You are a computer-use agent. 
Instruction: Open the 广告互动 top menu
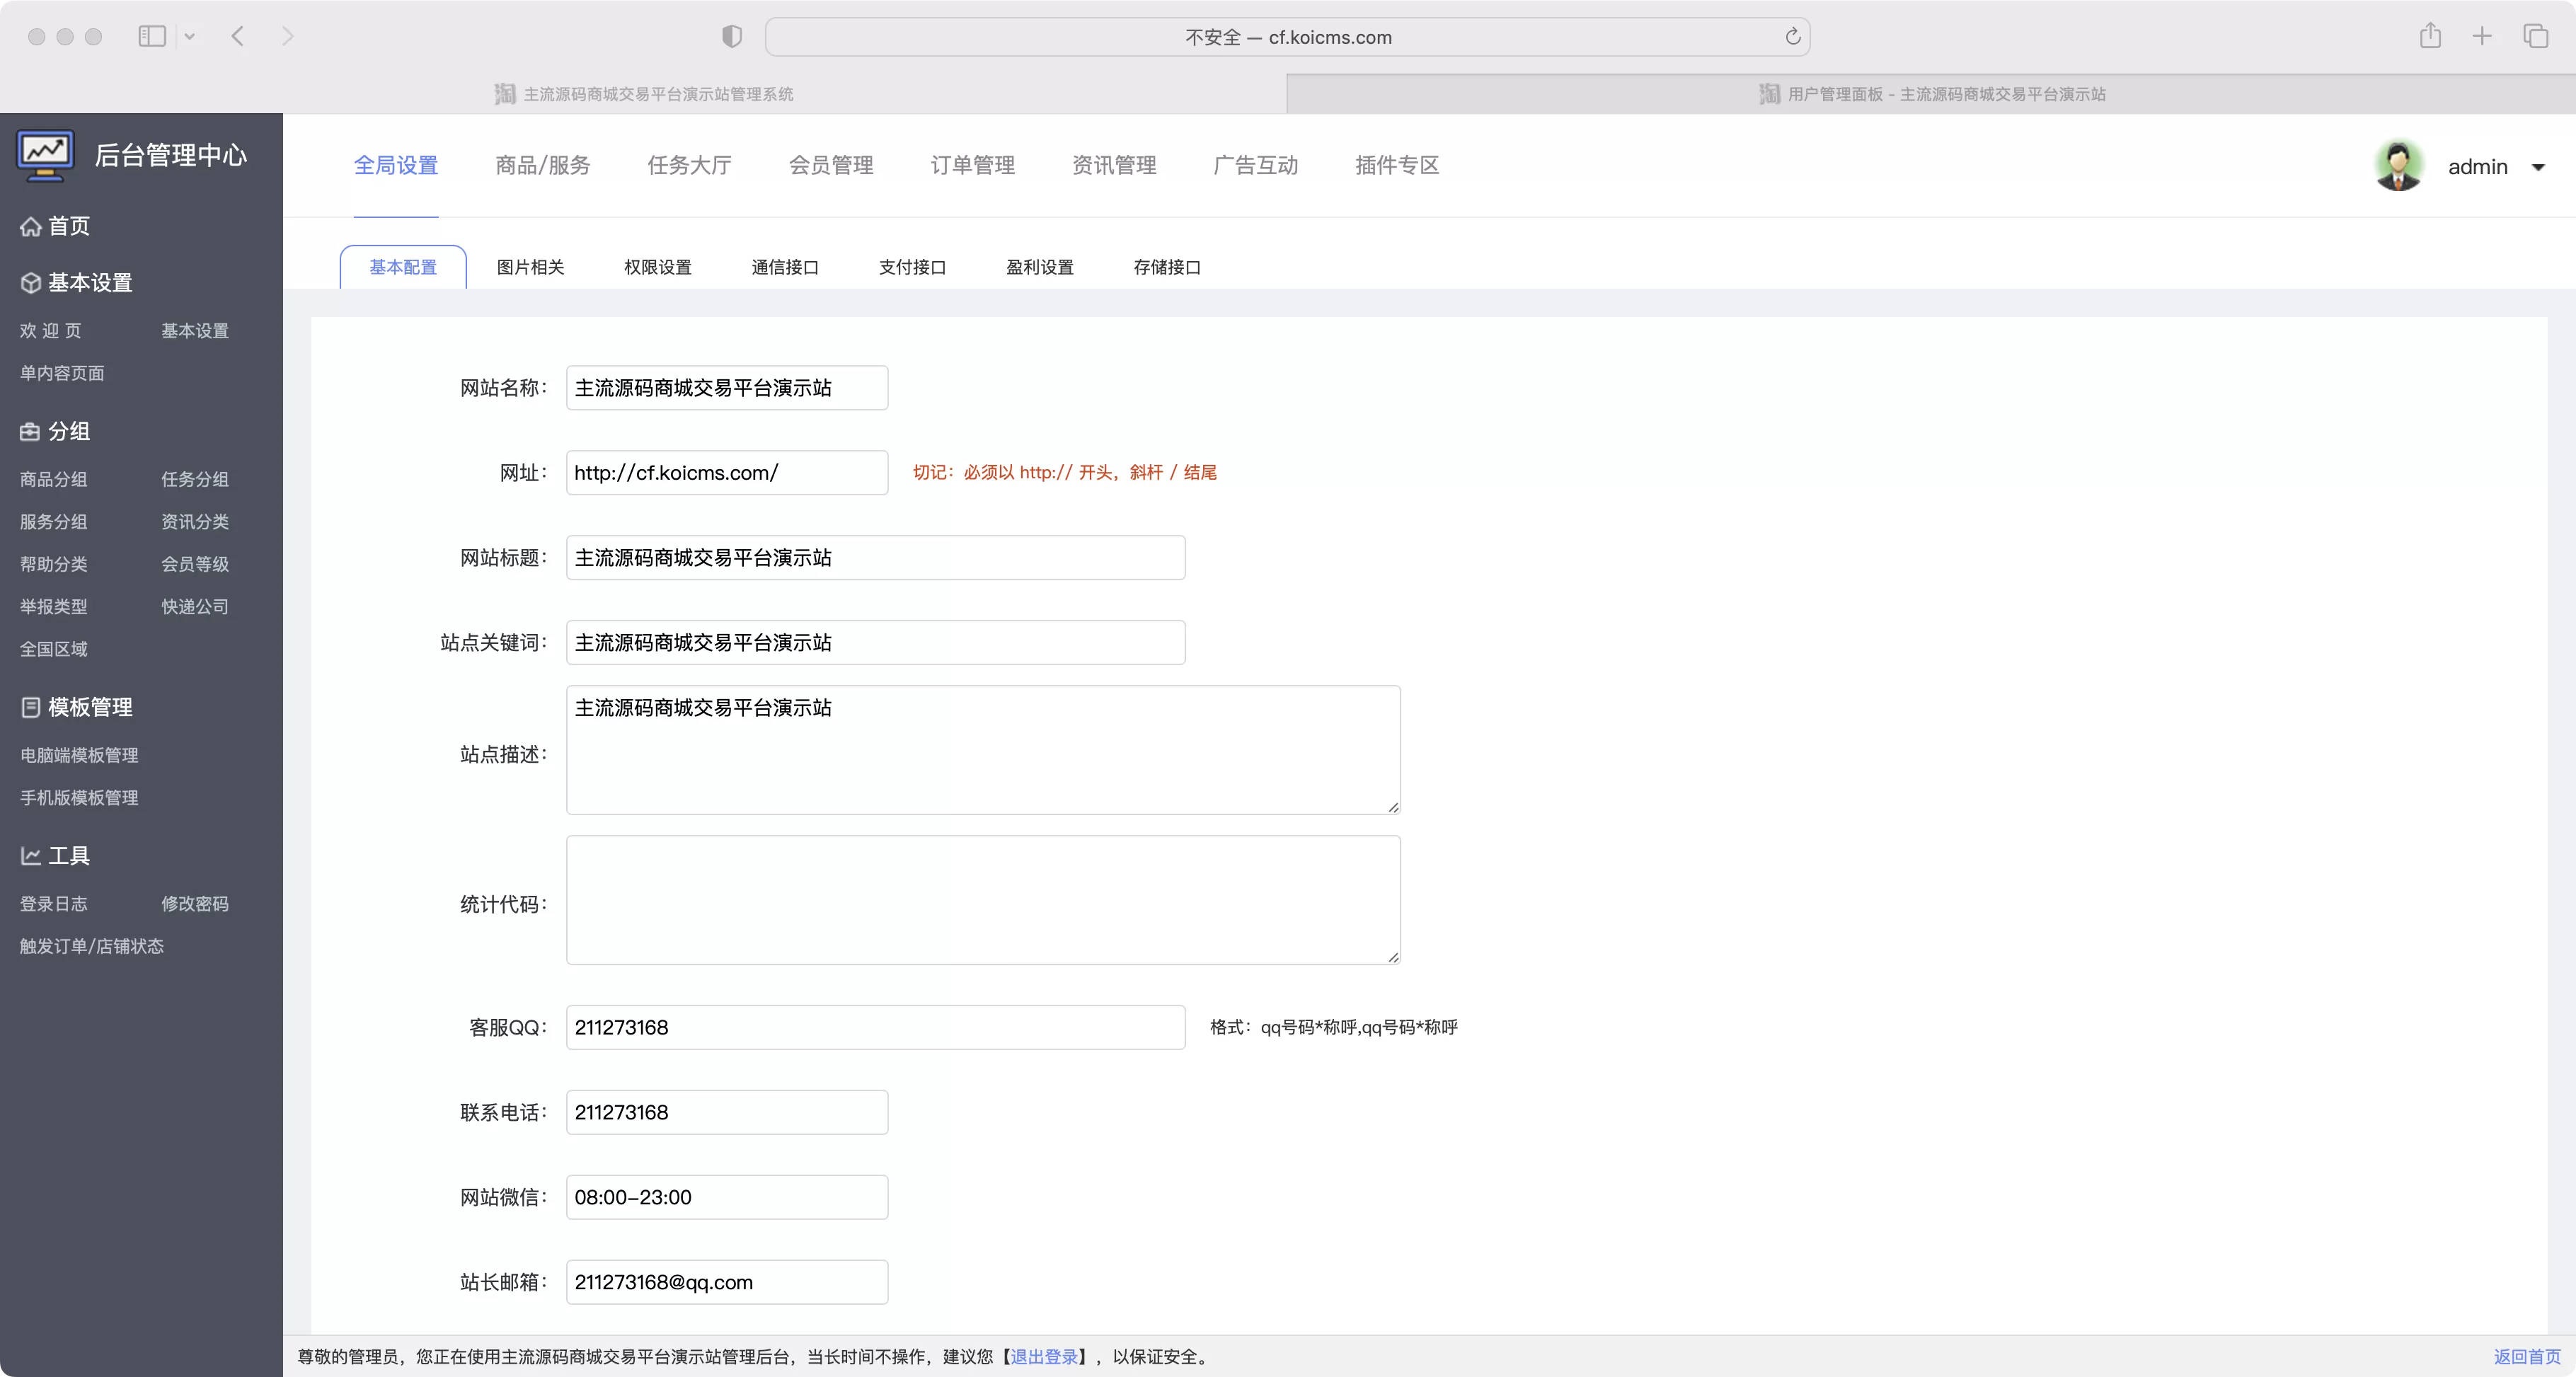click(x=1256, y=165)
